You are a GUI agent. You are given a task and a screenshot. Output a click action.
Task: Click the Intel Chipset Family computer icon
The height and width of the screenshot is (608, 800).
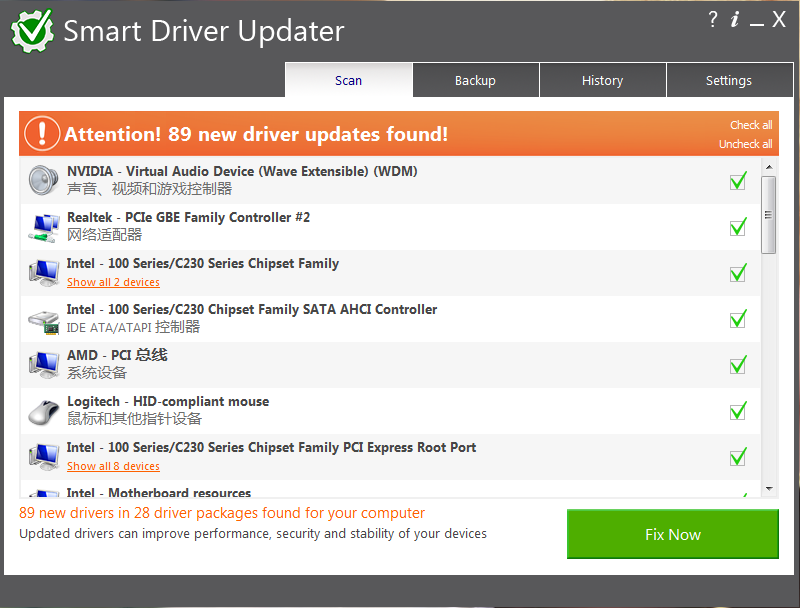click(x=43, y=273)
